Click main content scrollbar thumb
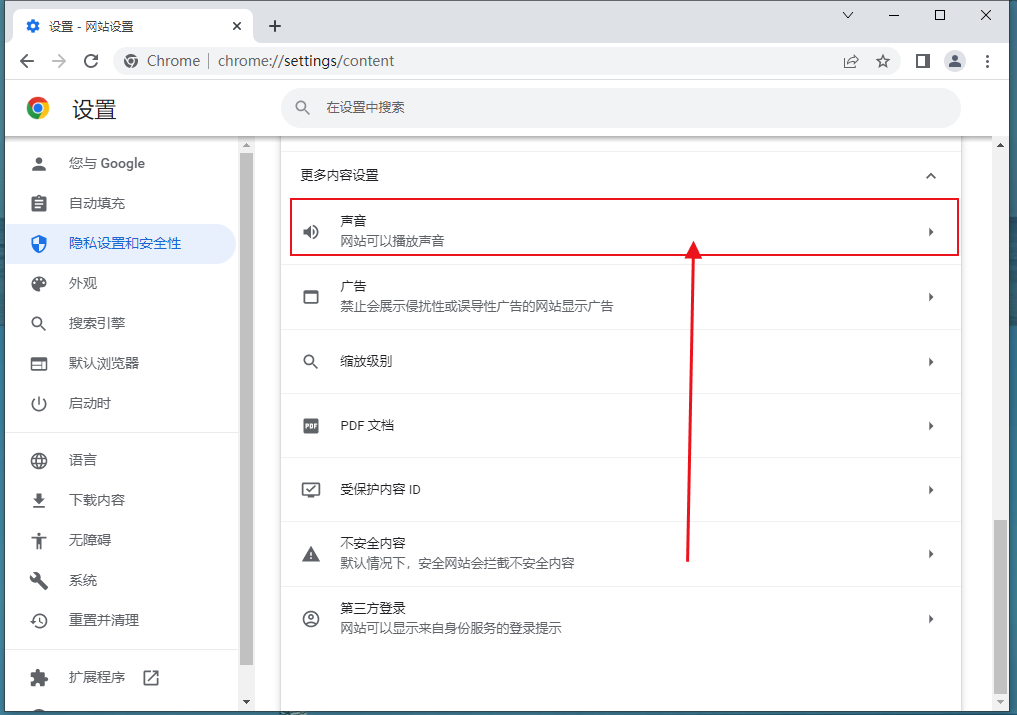 point(1000,607)
